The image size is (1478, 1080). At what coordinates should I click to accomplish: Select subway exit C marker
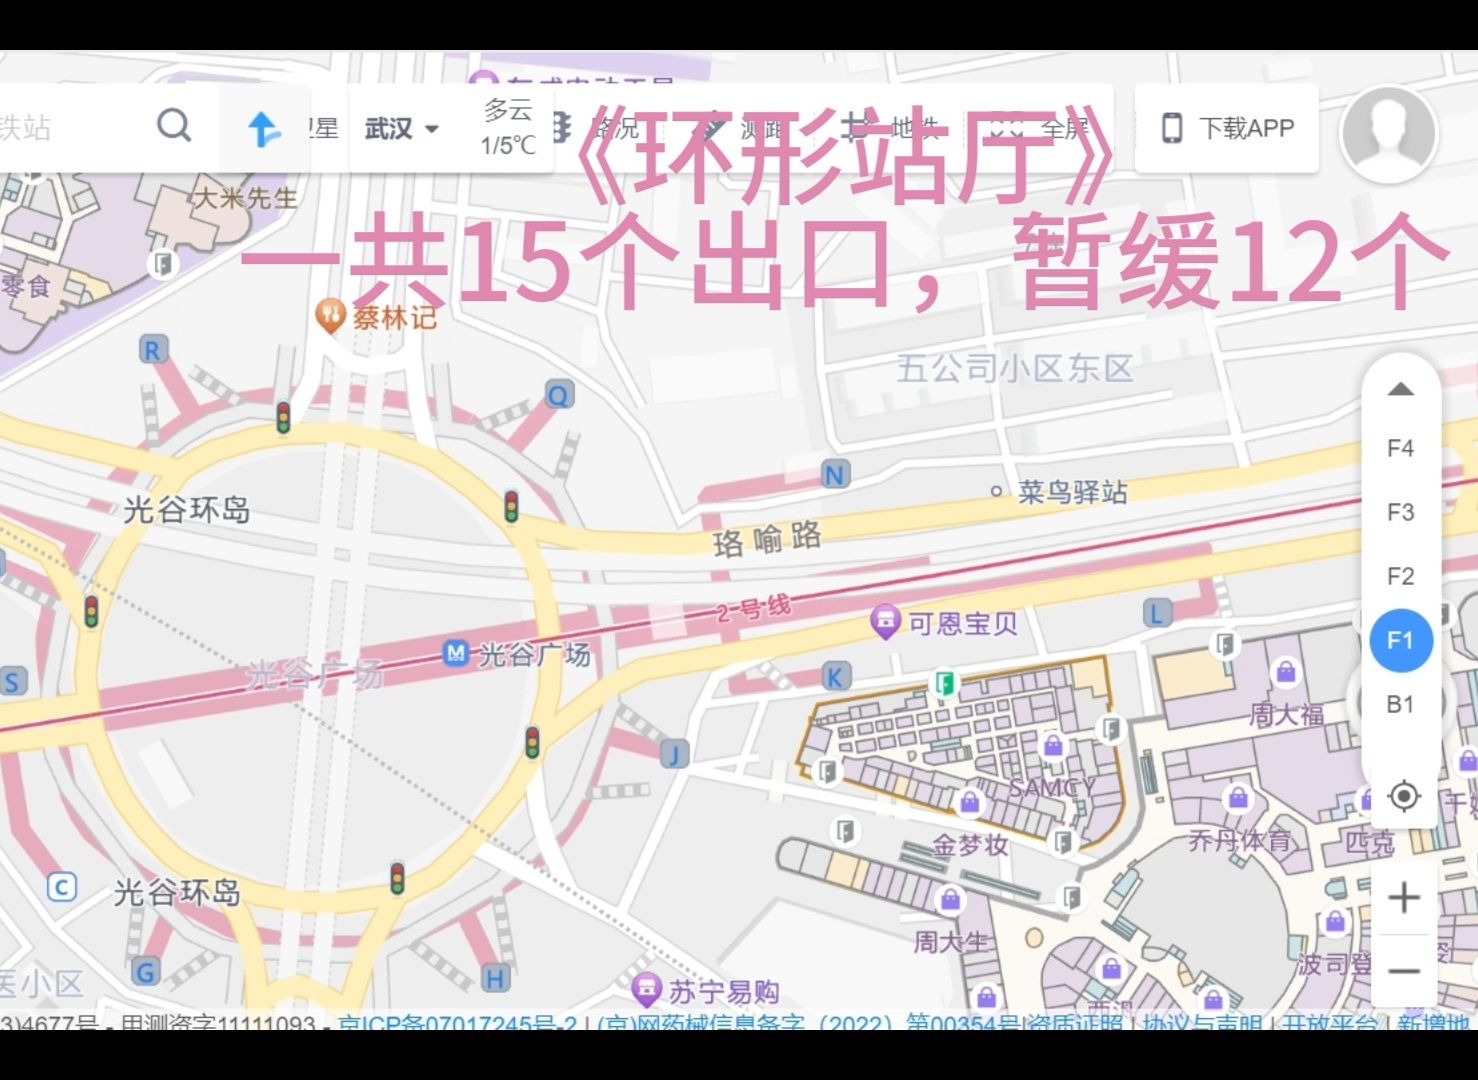point(62,887)
